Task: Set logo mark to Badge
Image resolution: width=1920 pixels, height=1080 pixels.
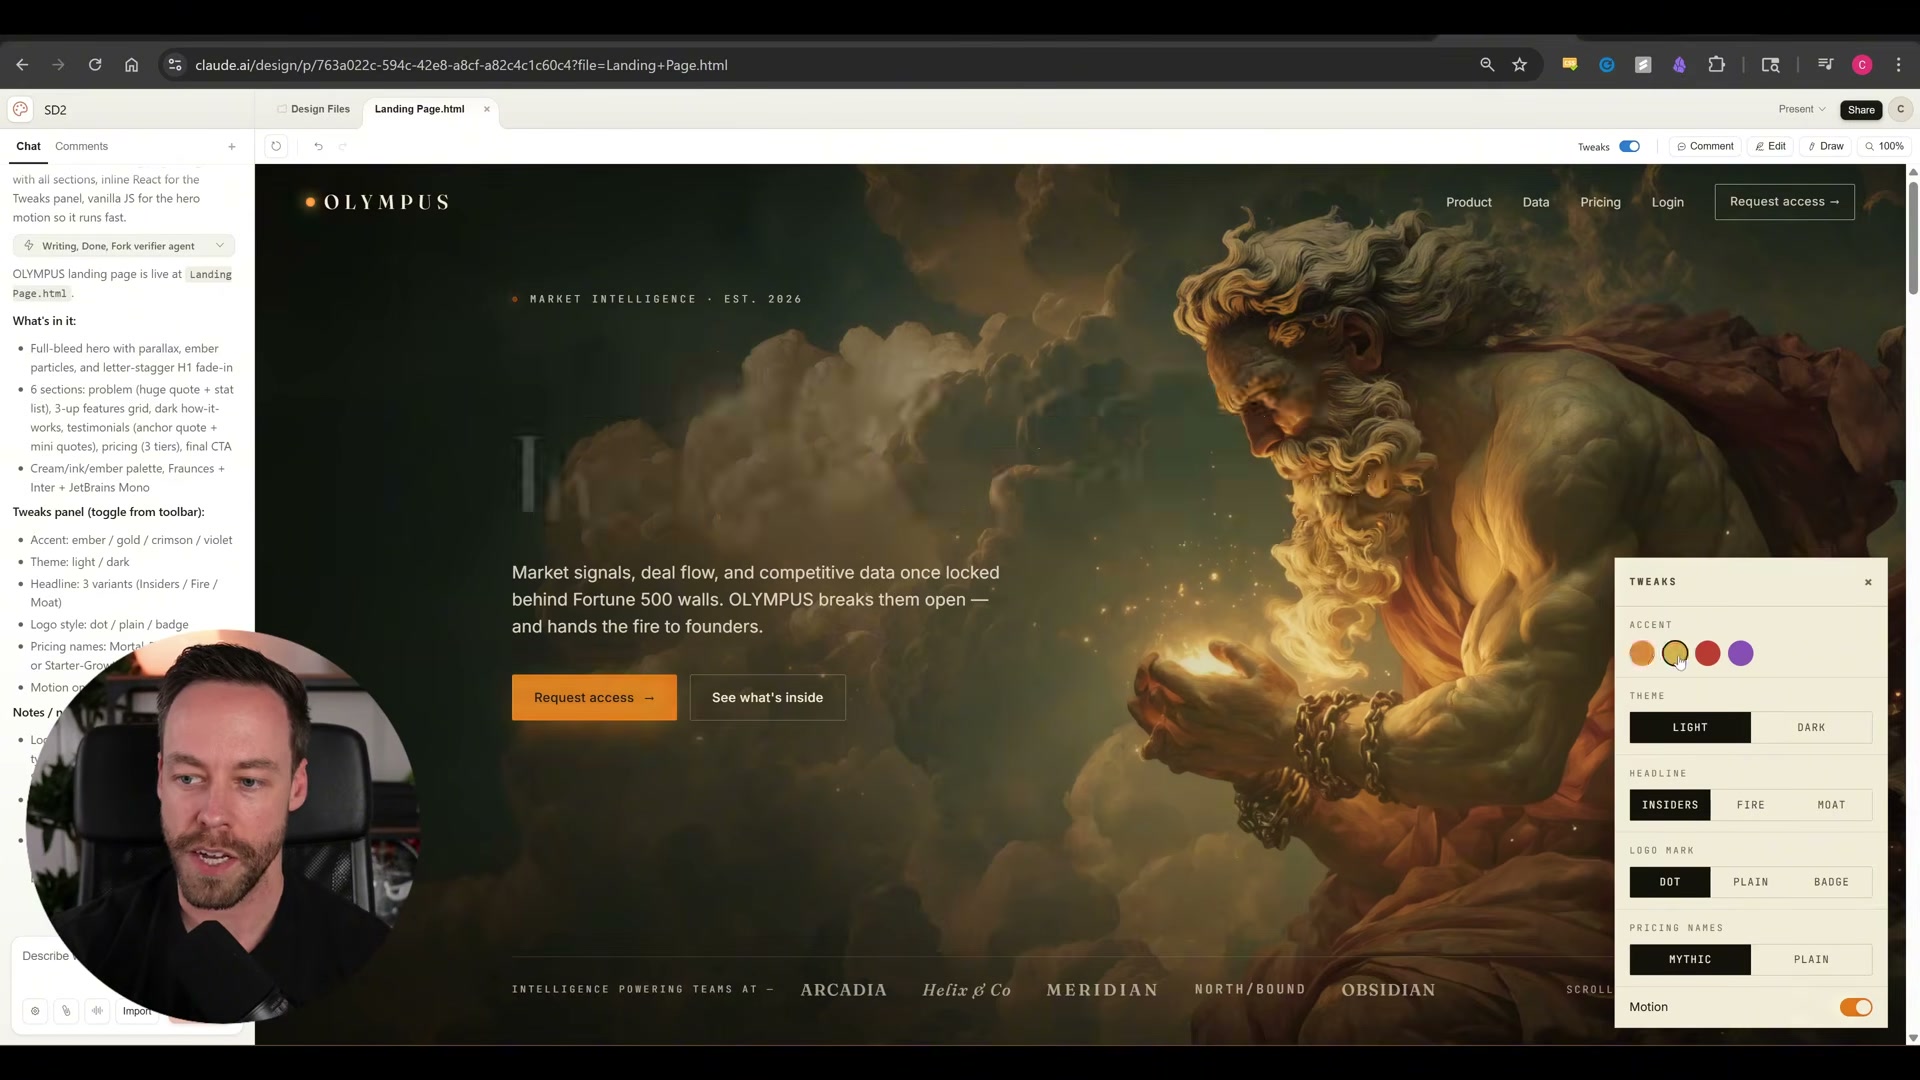Action: (1831, 882)
